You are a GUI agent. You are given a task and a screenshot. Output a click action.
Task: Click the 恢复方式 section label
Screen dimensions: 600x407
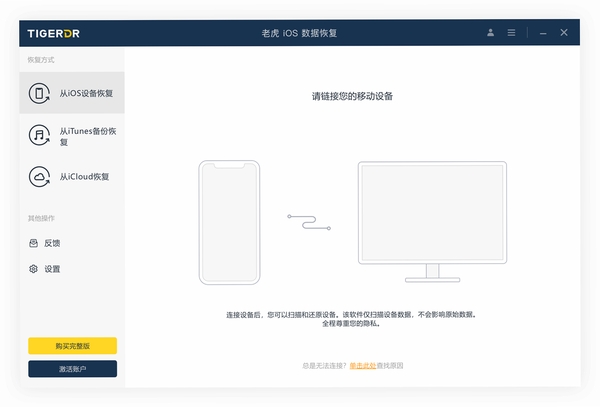point(41,60)
